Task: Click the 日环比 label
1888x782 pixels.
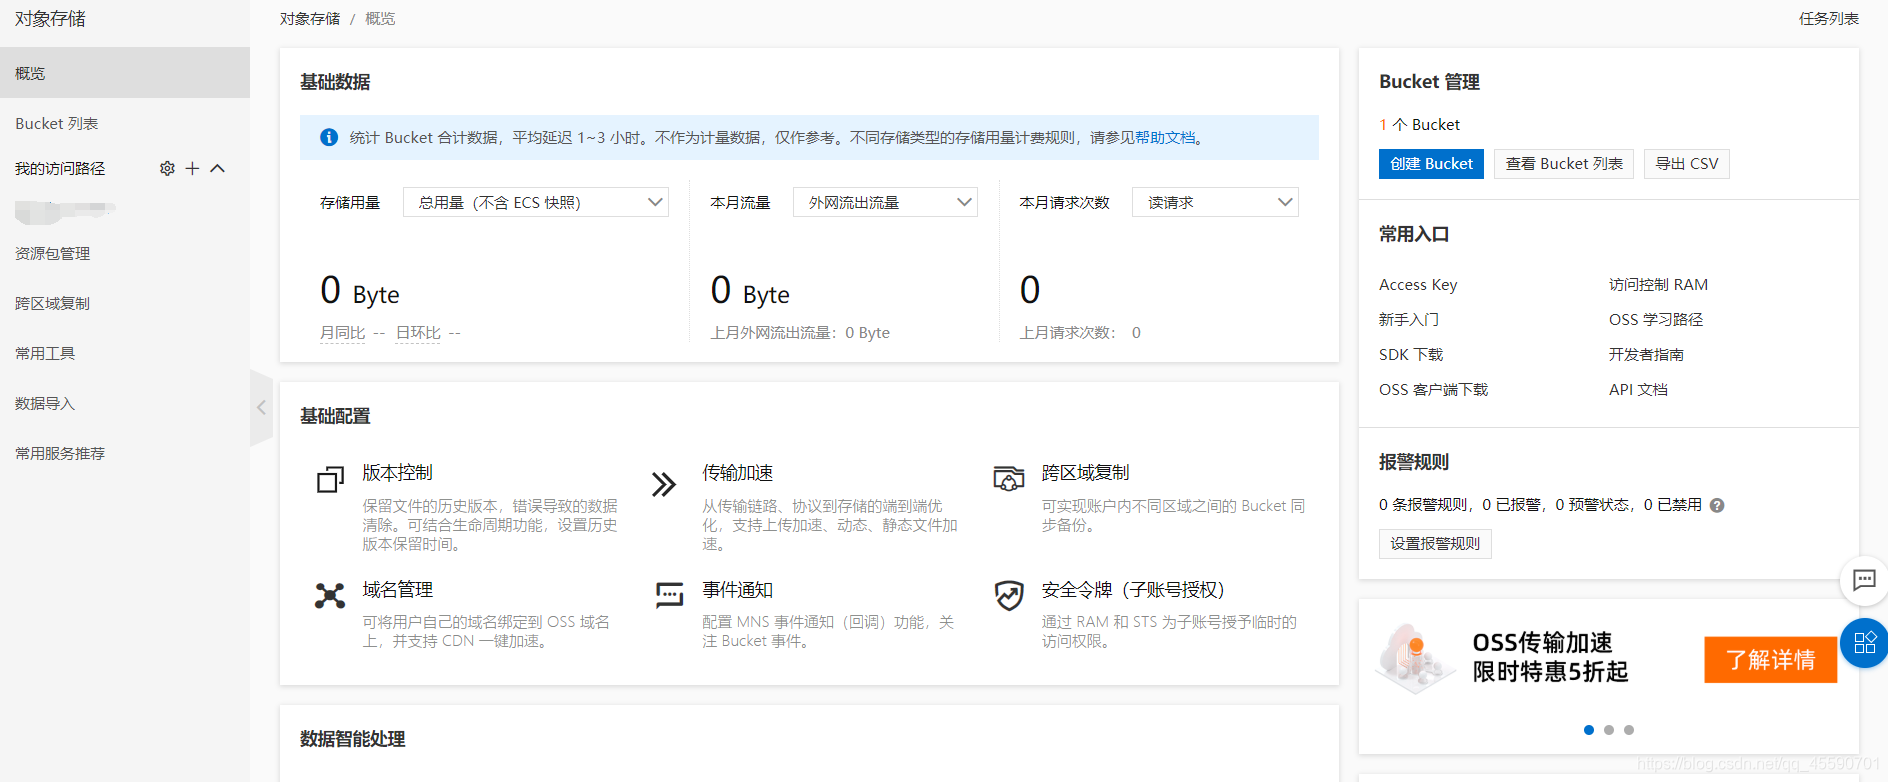Action: pyautogui.click(x=418, y=333)
